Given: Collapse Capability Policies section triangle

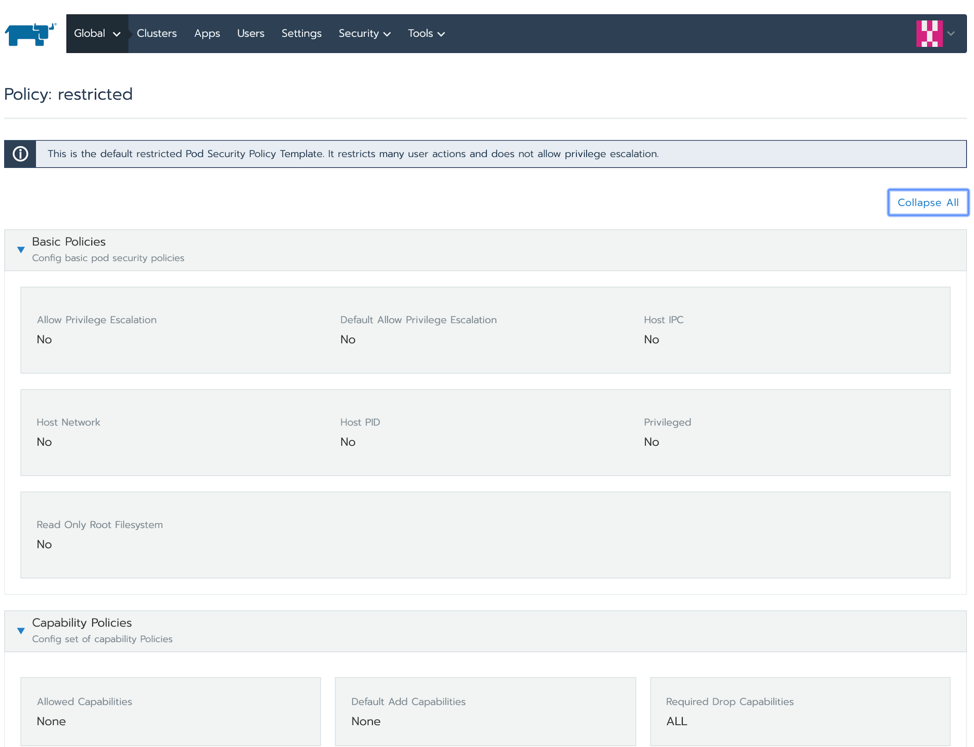Looking at the screenshot, I should coord(21,631).
